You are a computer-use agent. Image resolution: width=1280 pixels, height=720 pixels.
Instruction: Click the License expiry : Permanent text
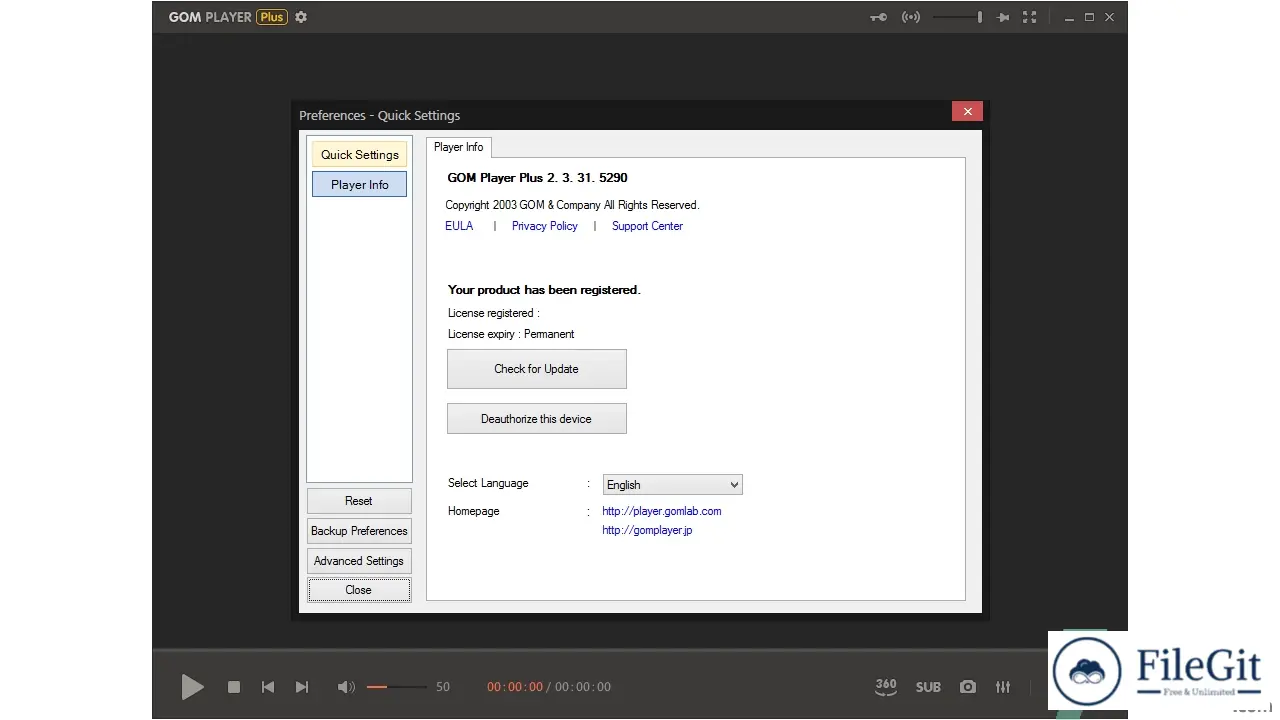[511, 334]
